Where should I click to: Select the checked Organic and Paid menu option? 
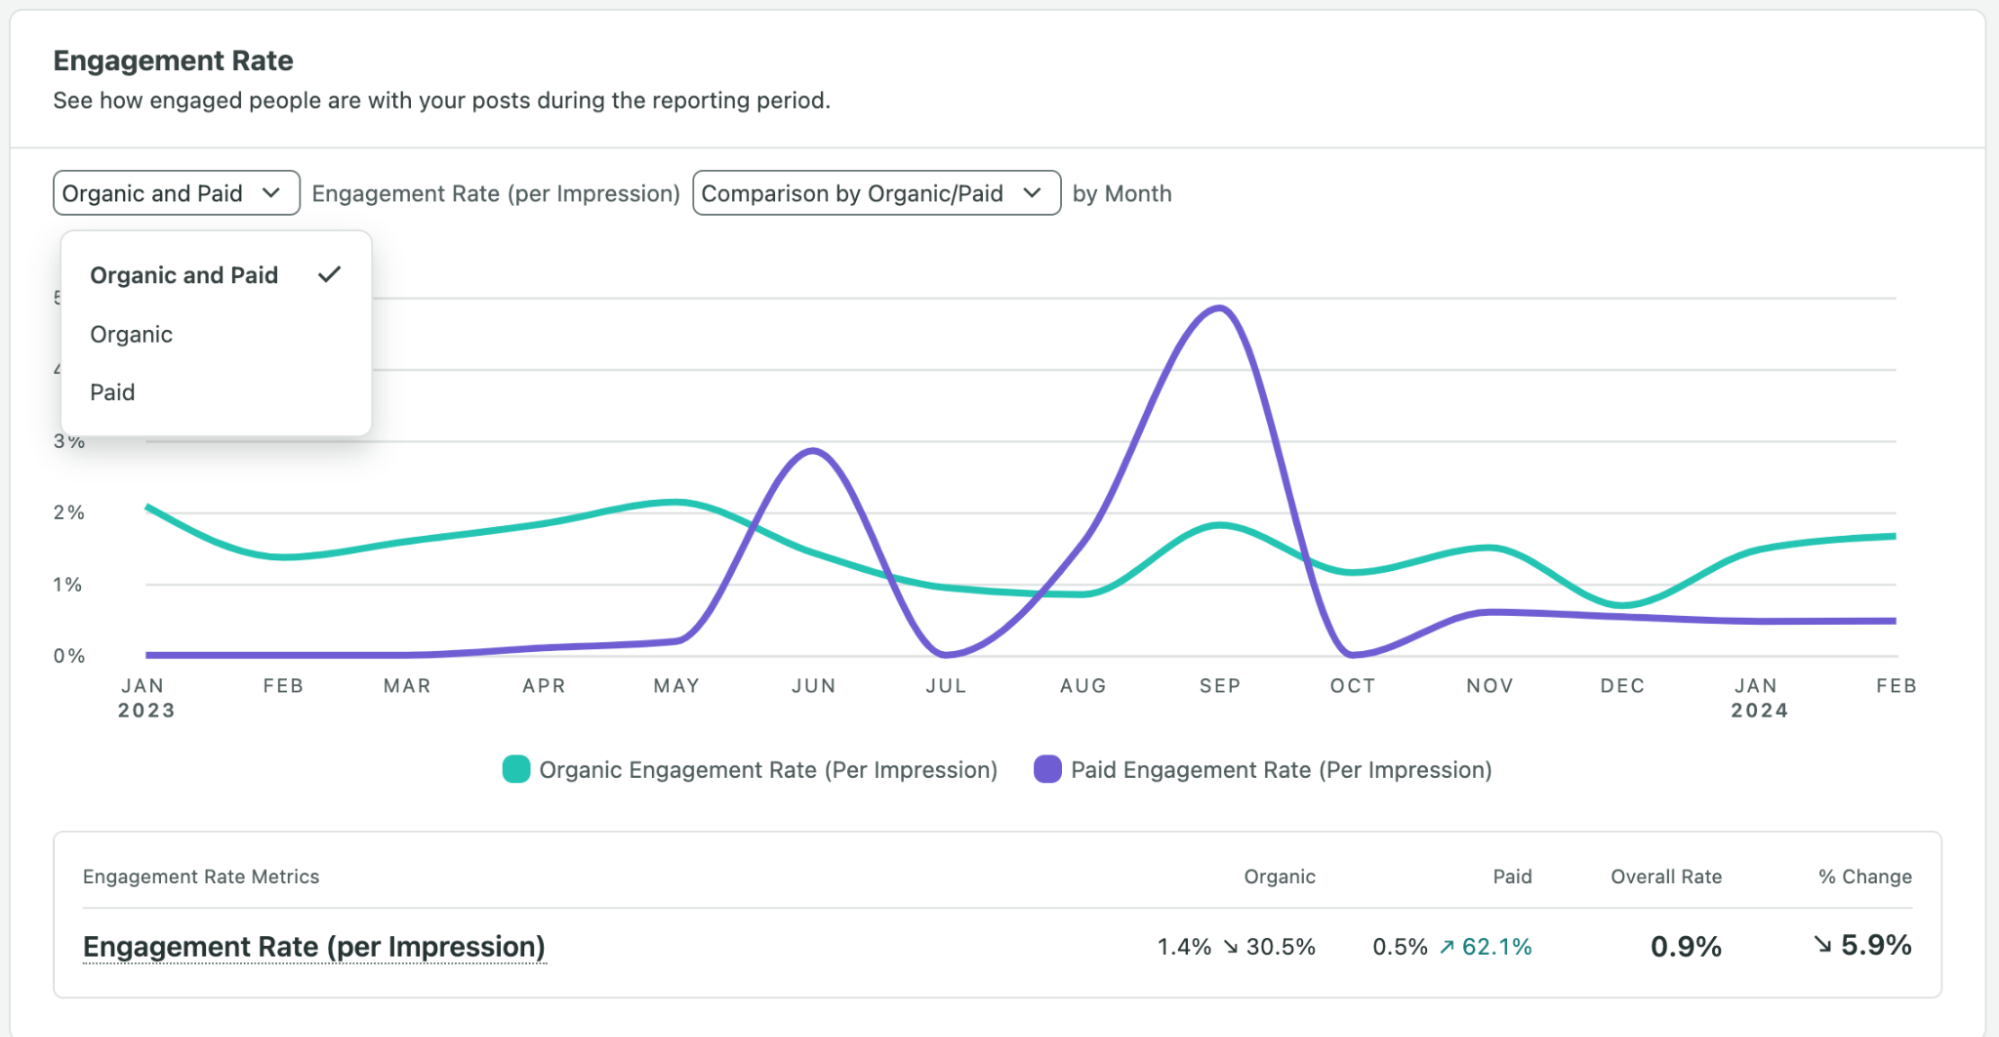[x=216, y=275]
